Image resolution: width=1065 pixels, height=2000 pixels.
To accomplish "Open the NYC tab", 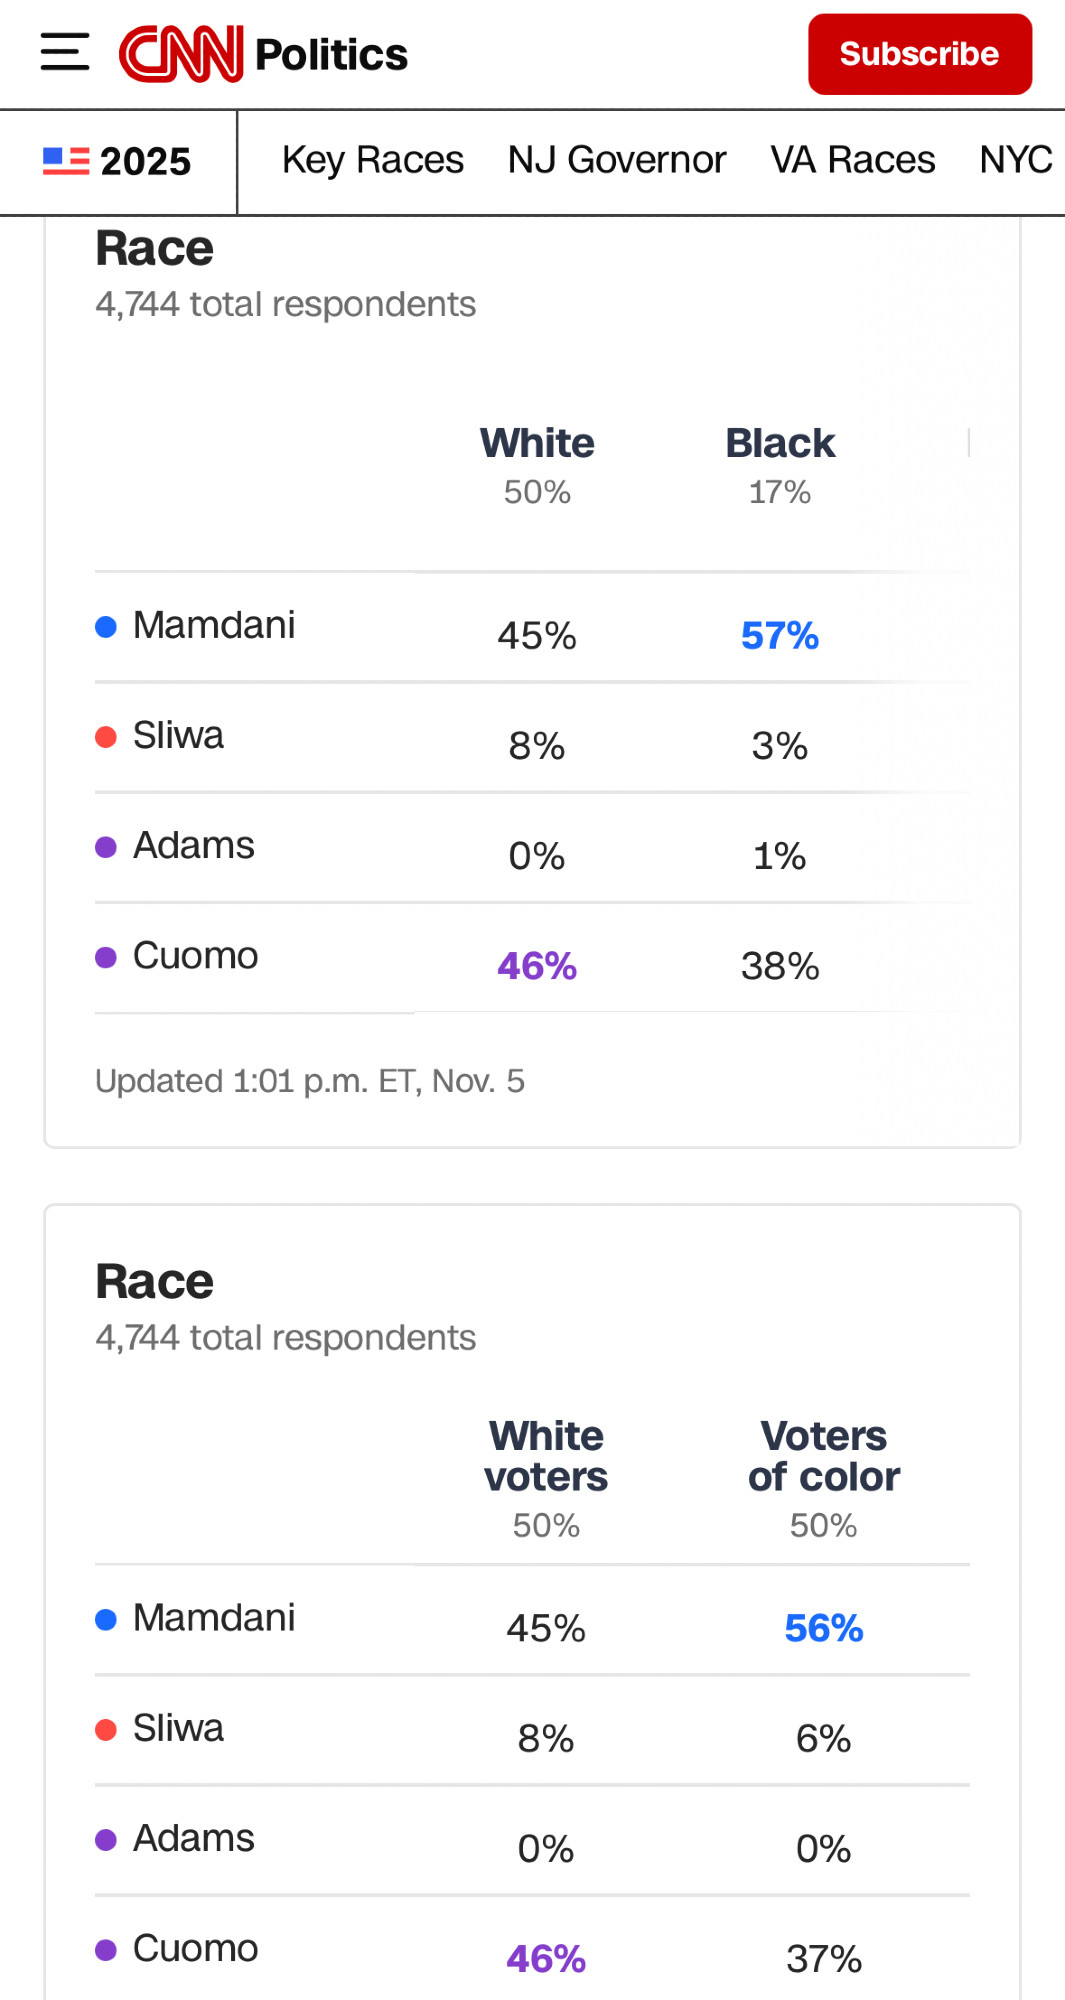I will click(1015, 160).
